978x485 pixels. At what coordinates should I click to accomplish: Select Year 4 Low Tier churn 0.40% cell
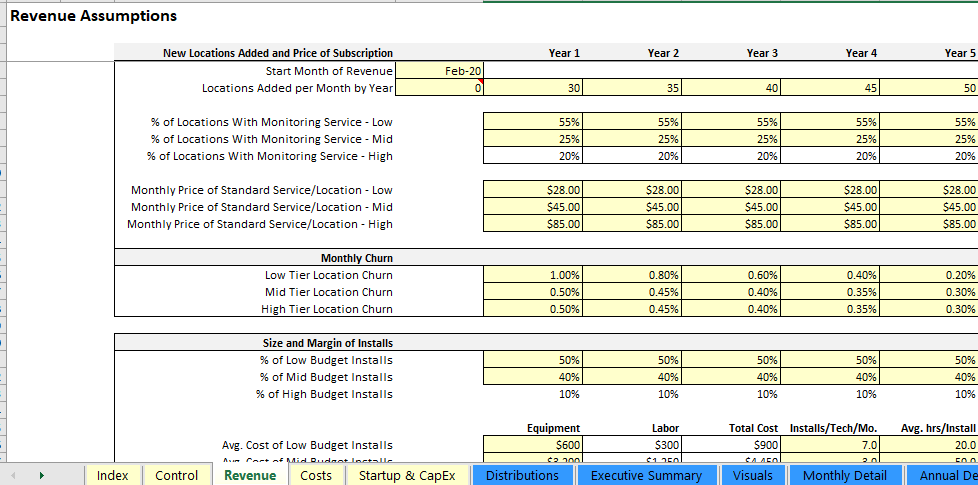830,275
